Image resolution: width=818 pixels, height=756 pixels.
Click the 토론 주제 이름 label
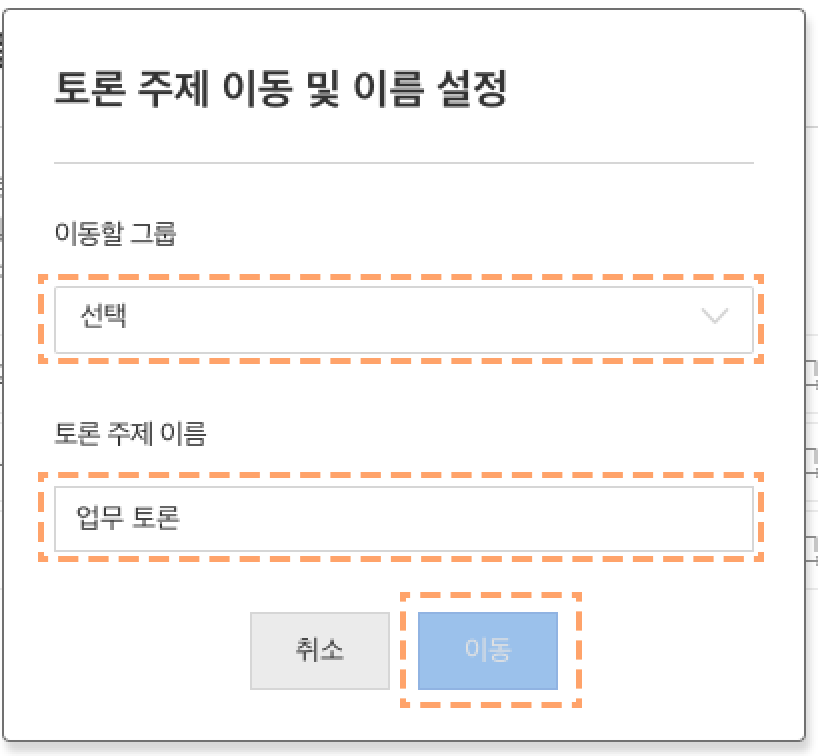coord(130,434)
